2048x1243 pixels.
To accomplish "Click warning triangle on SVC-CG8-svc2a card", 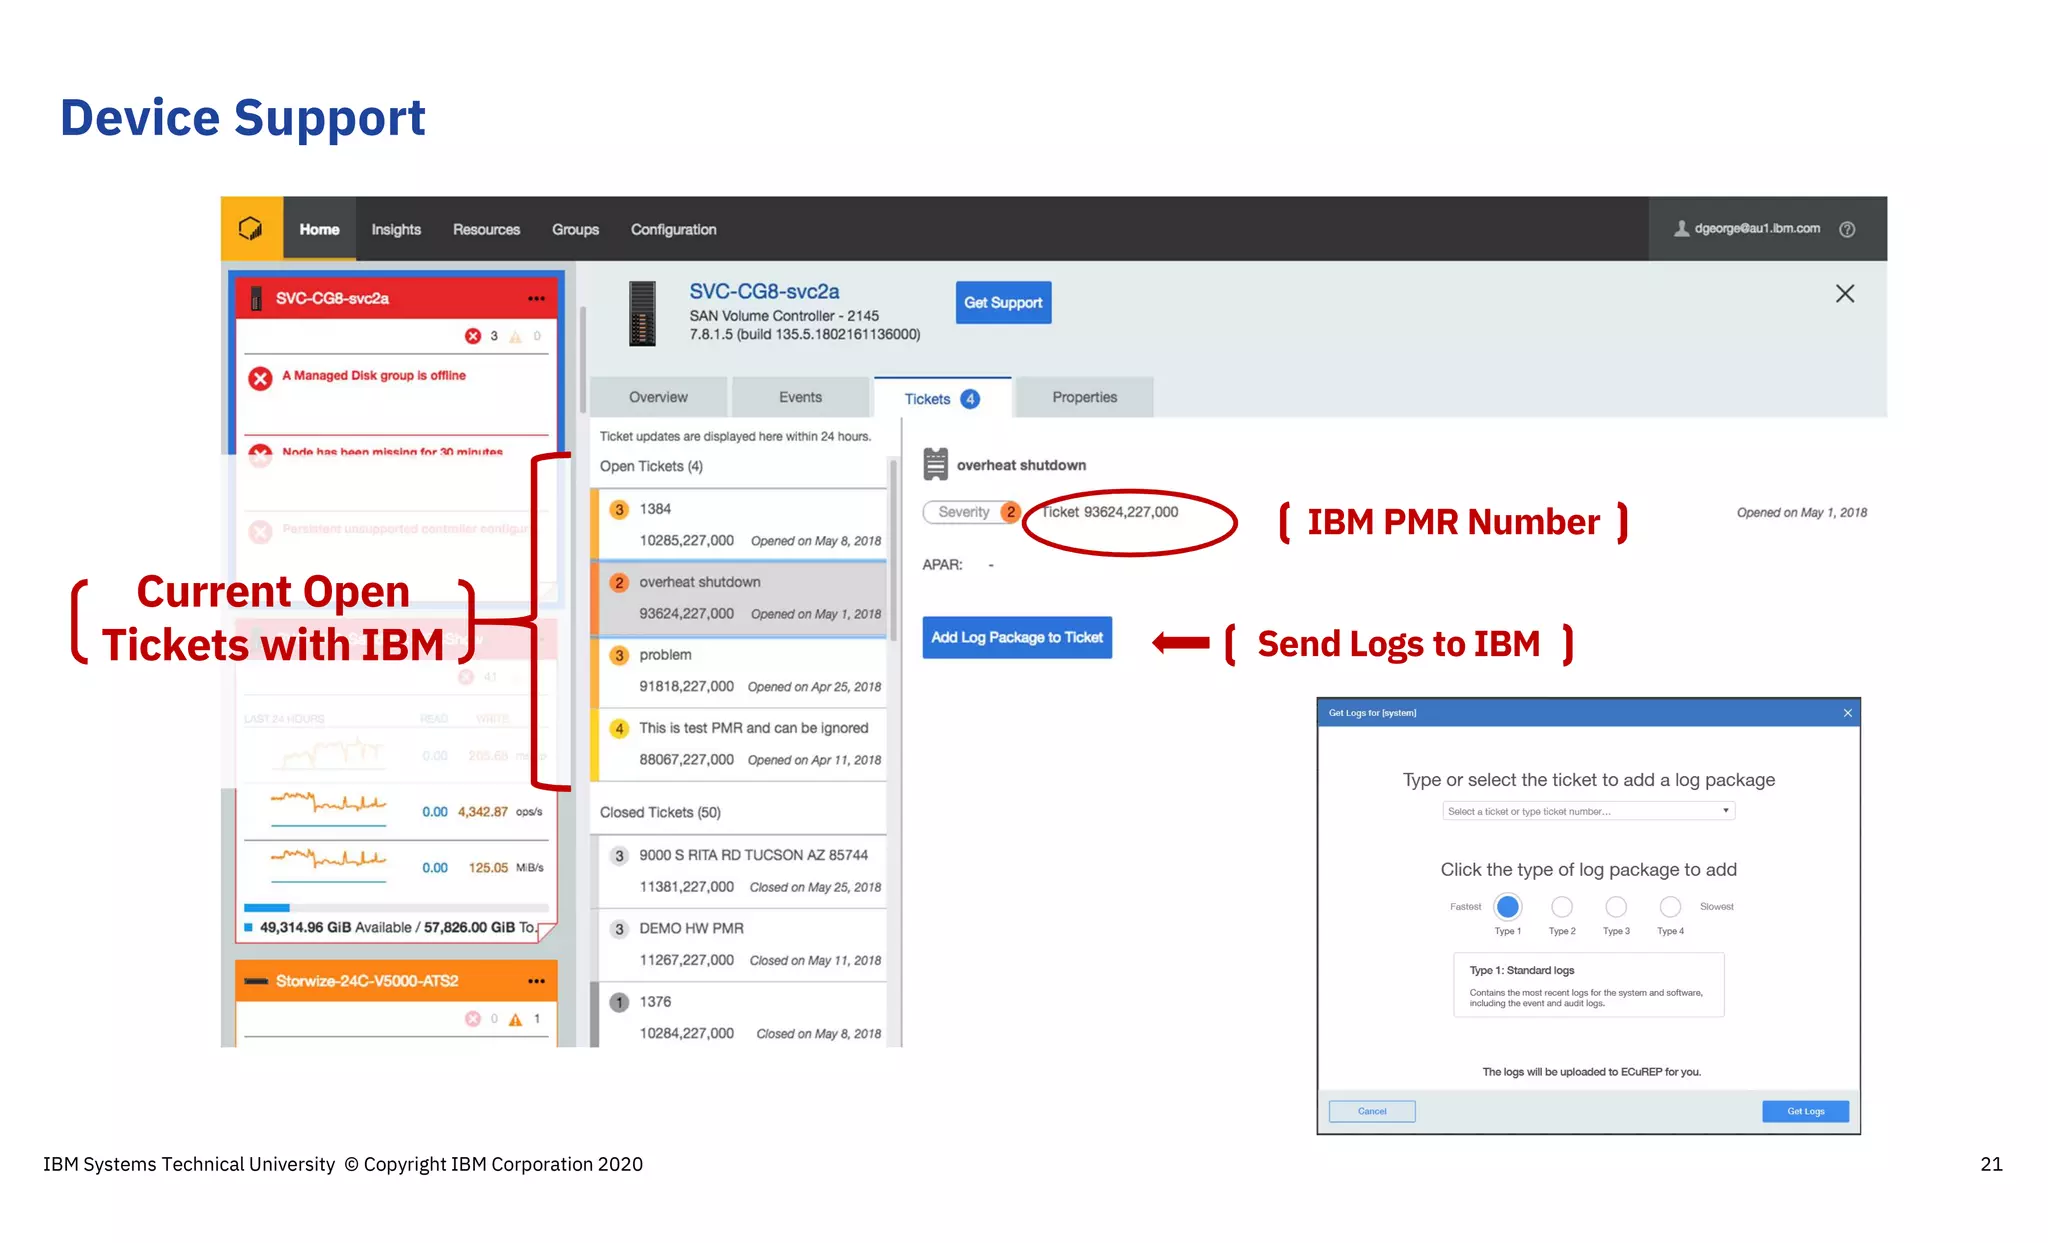I will pos(516,336).
